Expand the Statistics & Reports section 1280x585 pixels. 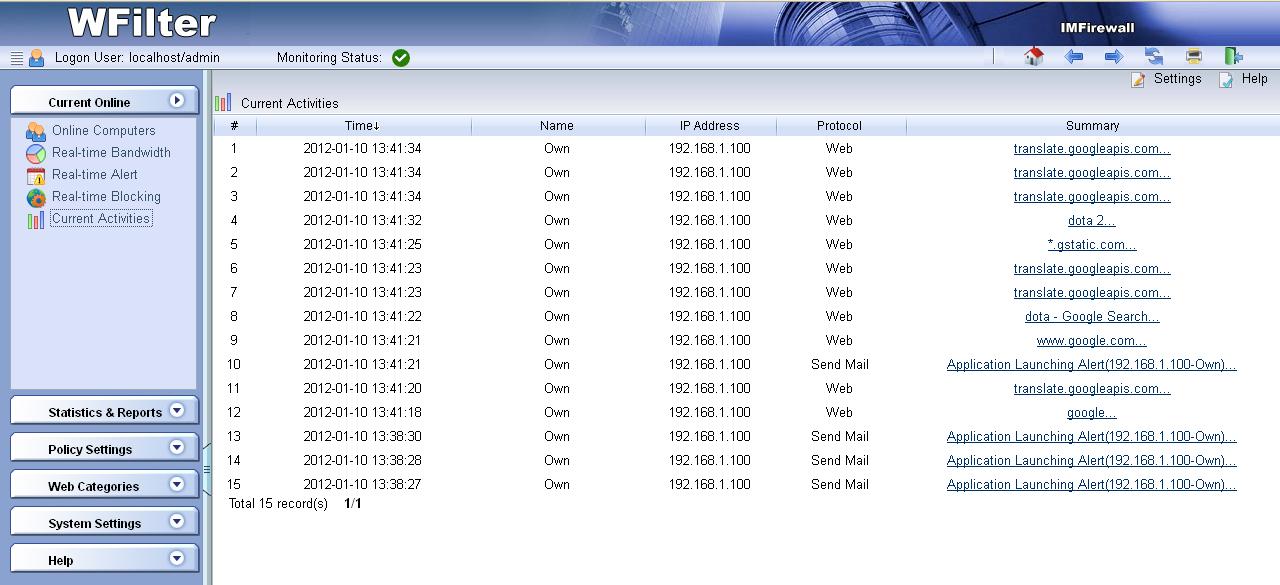[104, 412]
